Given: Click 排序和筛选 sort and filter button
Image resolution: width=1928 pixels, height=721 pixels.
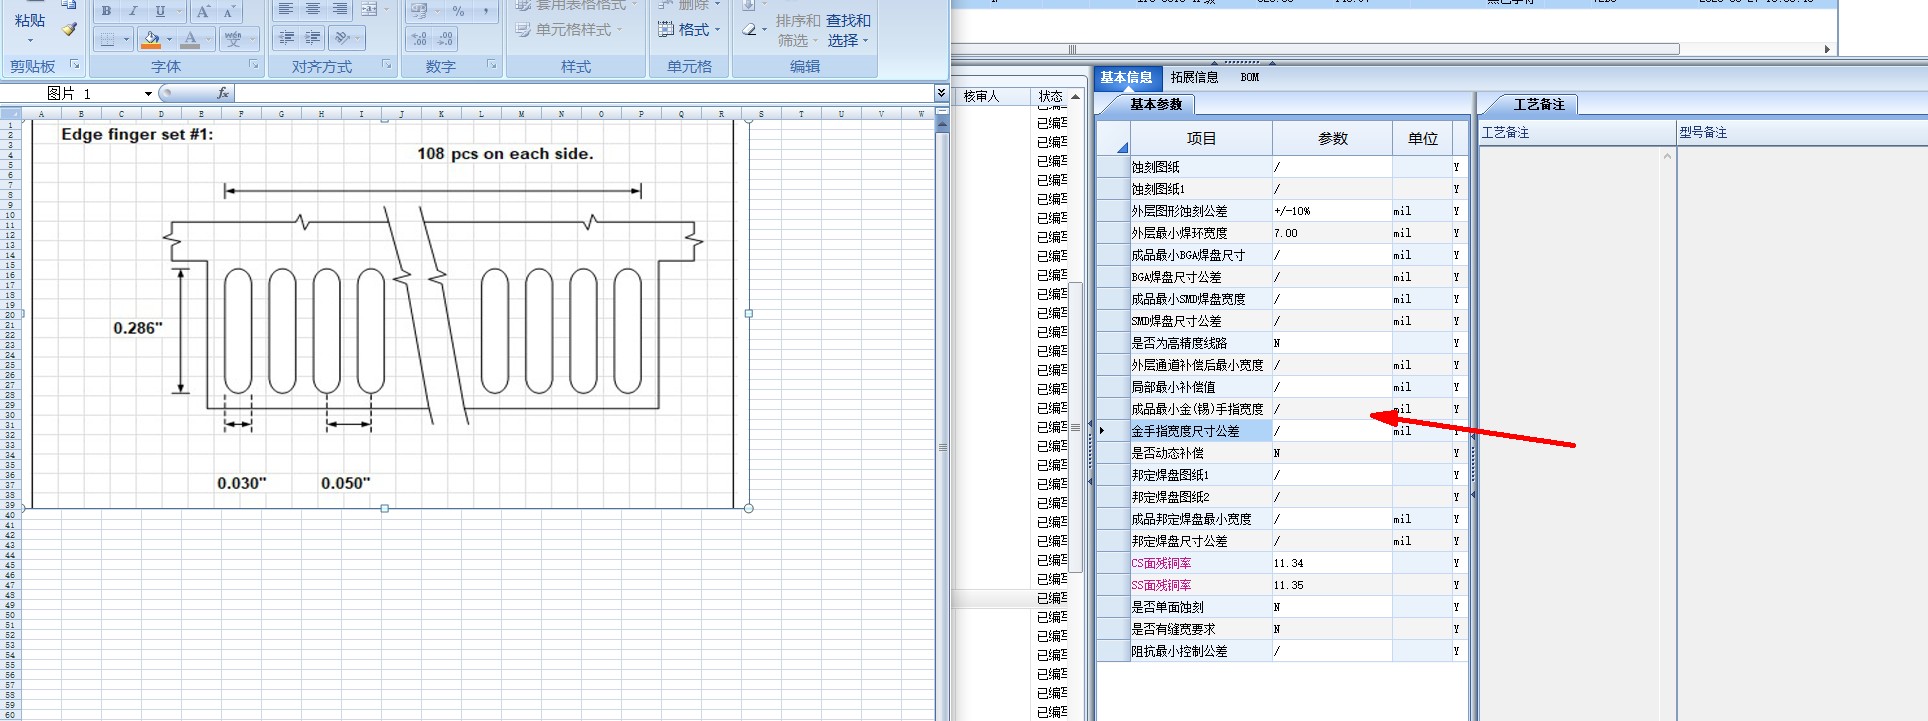Looking at the screenshot, I should coord(798,30).
